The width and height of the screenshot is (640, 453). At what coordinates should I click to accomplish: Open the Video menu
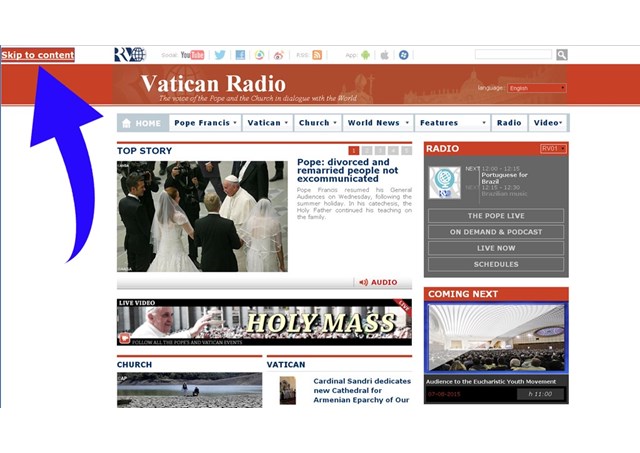click(x=548, y=123)
